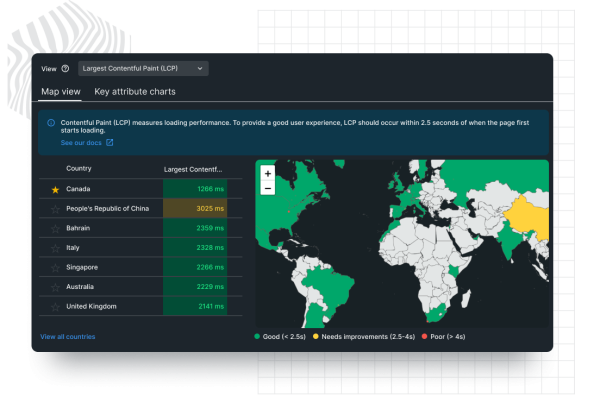Viewport: 600px width, 415px height.
Task: Open the View all countries link
Action: tap(68, 337)
